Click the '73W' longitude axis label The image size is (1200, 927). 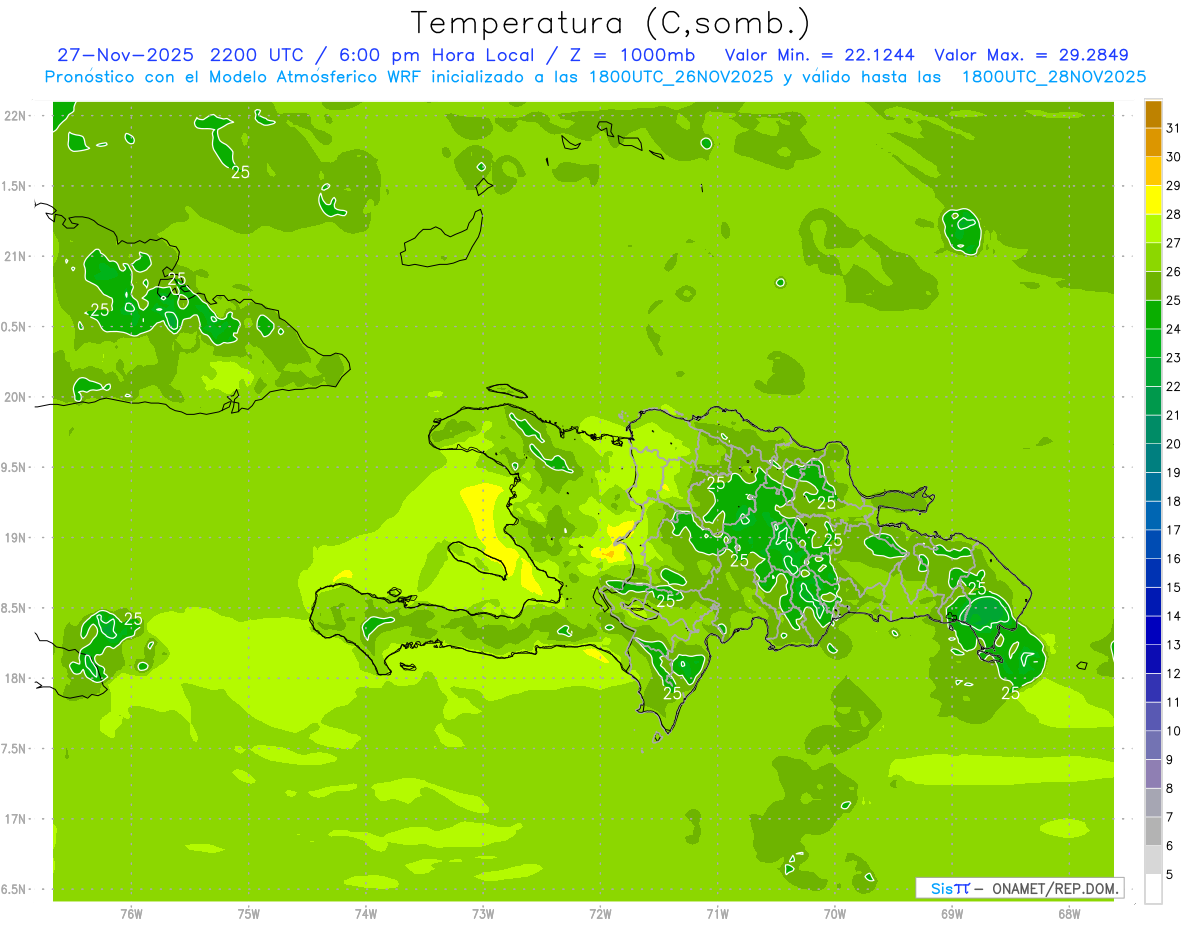click(483, 914)
